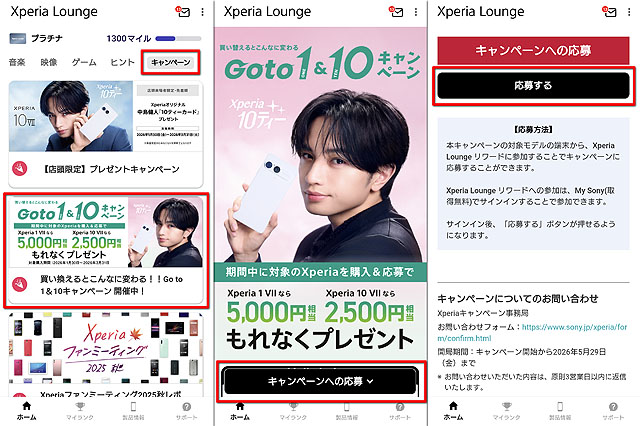Open the Goto 1&10 campaign card
The image size is (640, 426).
click(x=106, y=250)
